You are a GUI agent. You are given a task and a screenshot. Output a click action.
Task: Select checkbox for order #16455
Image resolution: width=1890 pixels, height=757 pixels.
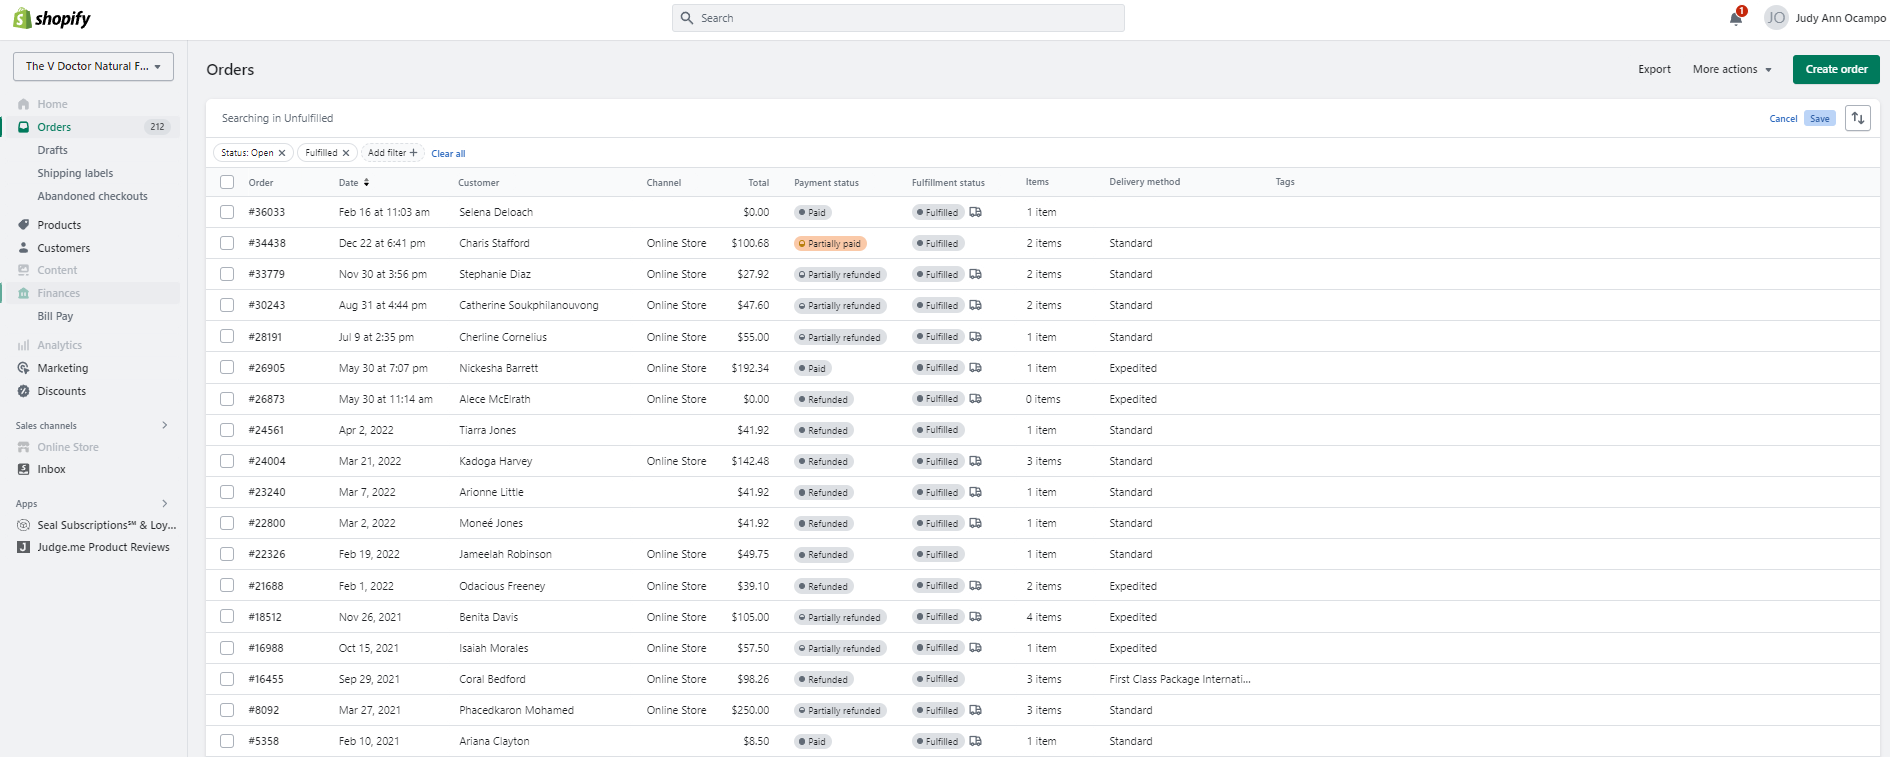click(x=227, y=679)
